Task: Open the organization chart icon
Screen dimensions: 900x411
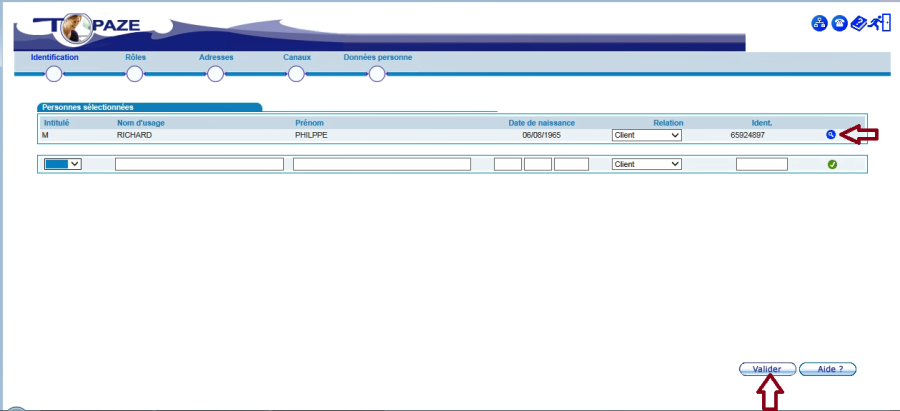Action: click(x=818, y=24)
